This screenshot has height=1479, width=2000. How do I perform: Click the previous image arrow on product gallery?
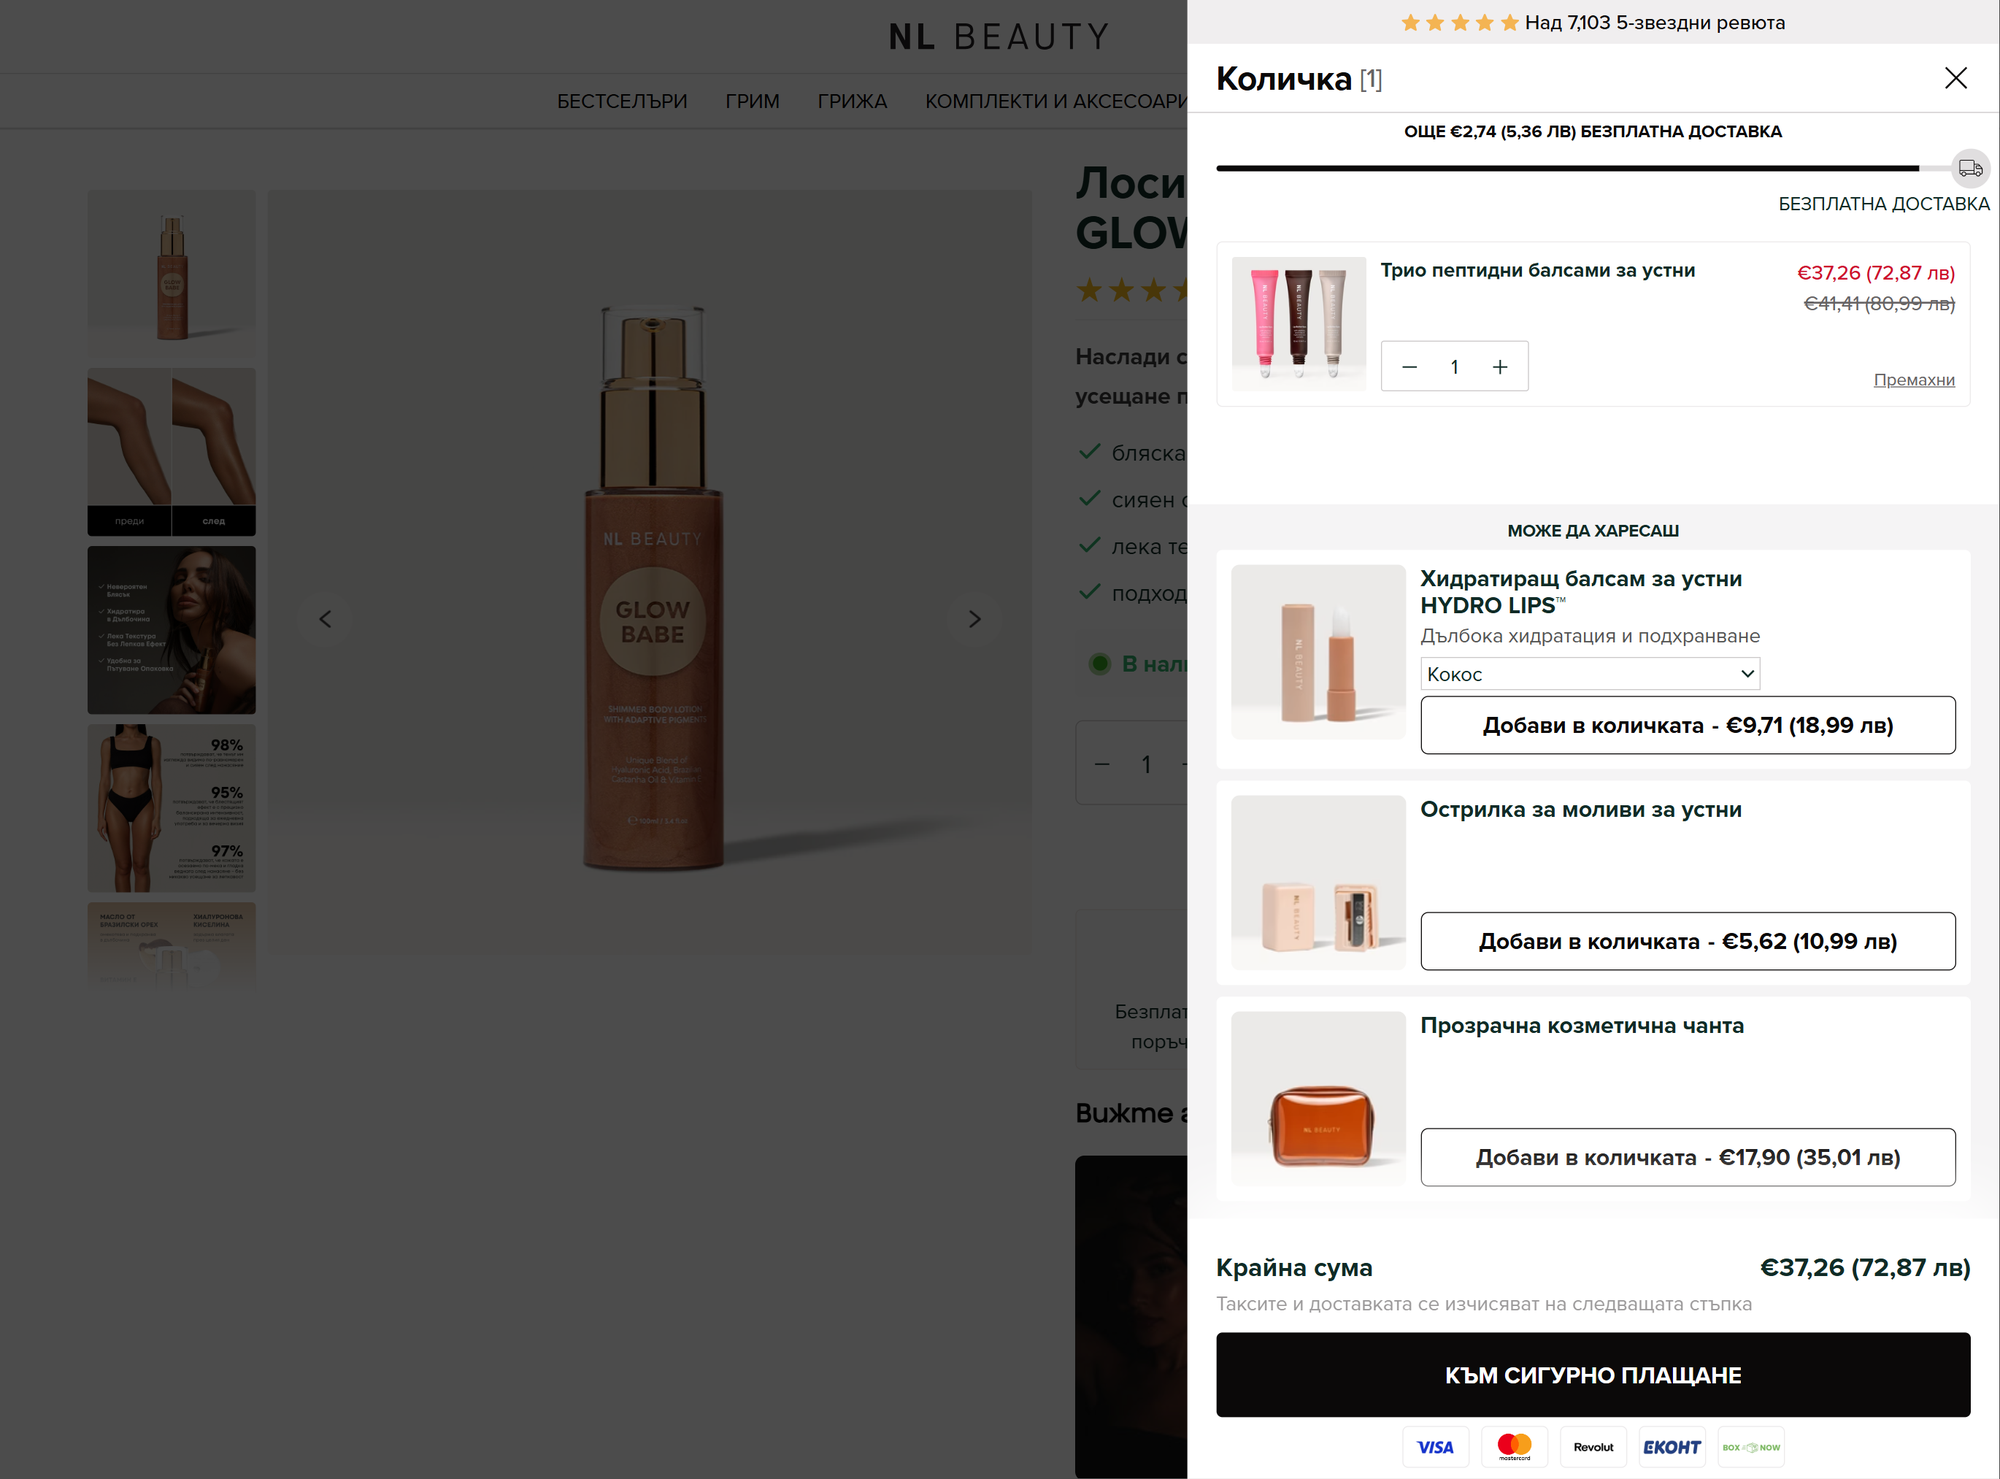pos(325,619)
